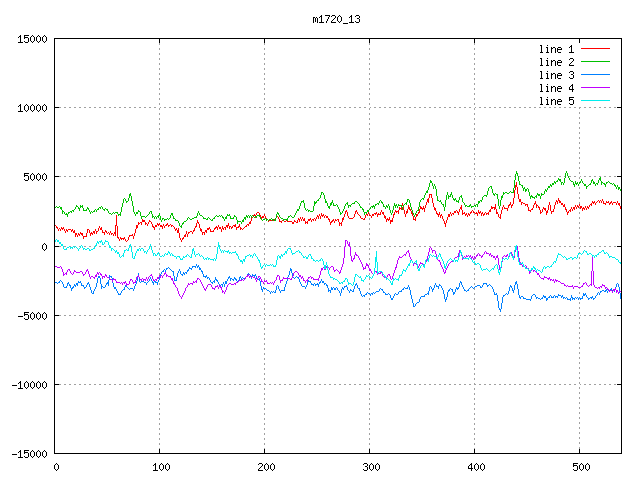Select the 10000 y-axis tick label
The height and width of the screenshot is (480, 640).
31,108
